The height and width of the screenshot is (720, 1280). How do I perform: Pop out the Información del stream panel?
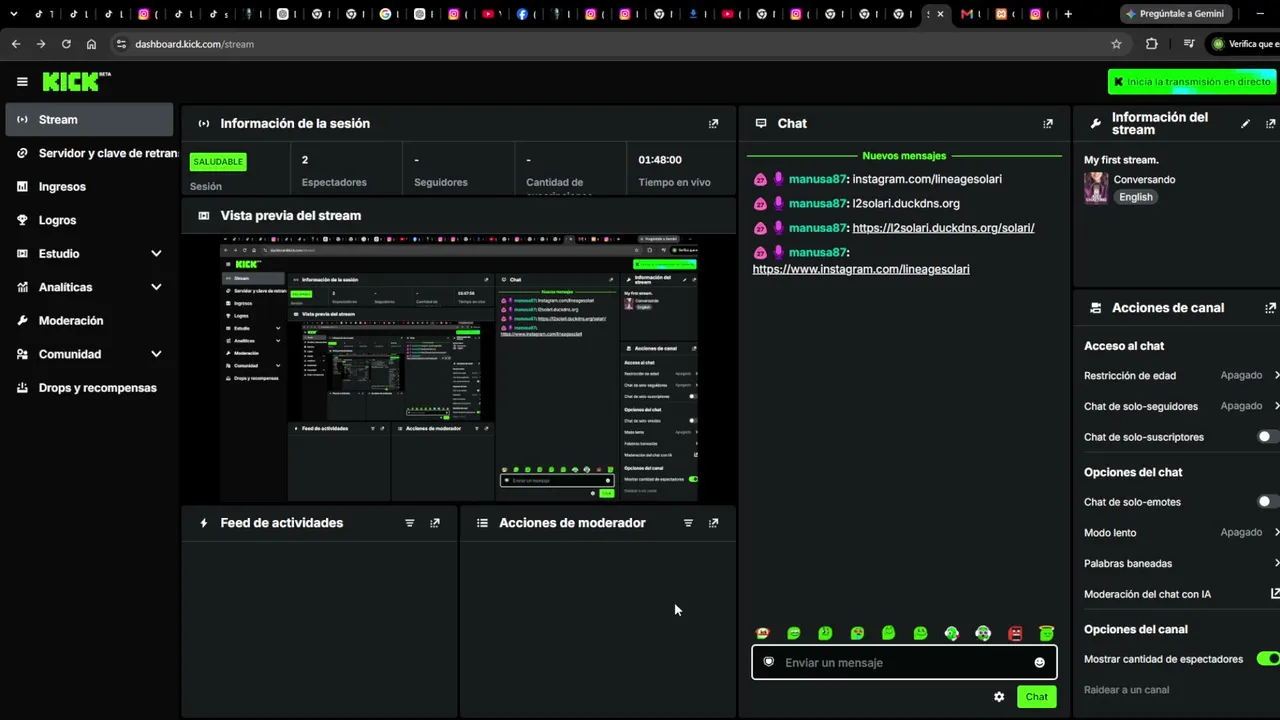[1271, 124]
